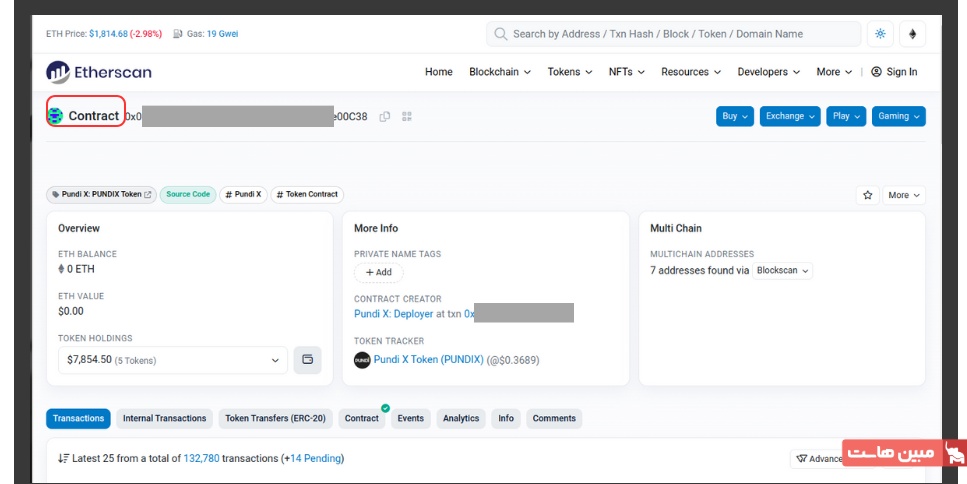This screenshot has height=484, width=967.
Task: Open the Play dropdown button
Action: click(846, 116)
